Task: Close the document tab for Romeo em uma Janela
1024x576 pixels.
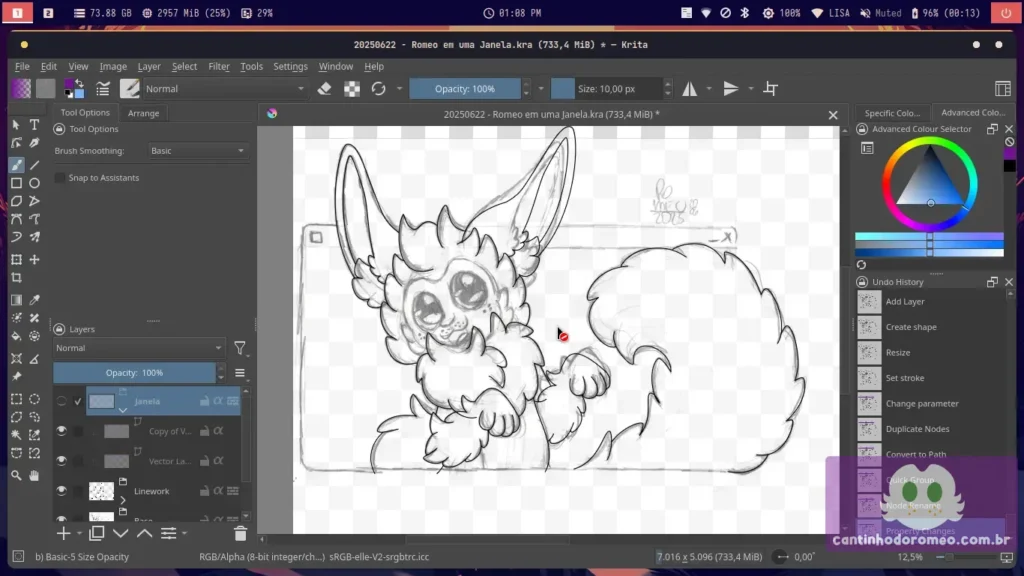Action: [833, 115]
